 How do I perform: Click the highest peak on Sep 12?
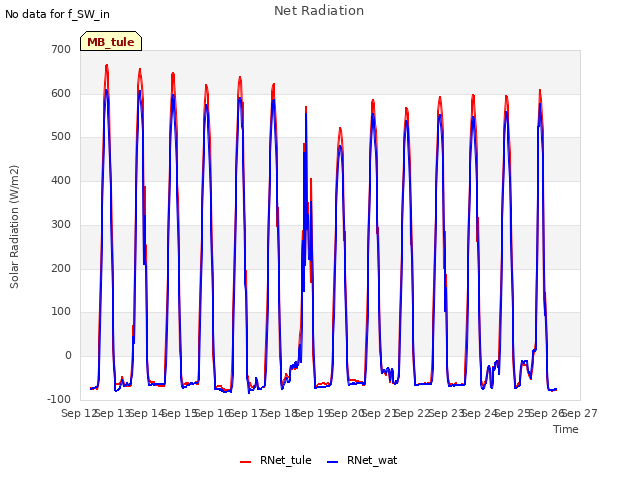[107, 65]
